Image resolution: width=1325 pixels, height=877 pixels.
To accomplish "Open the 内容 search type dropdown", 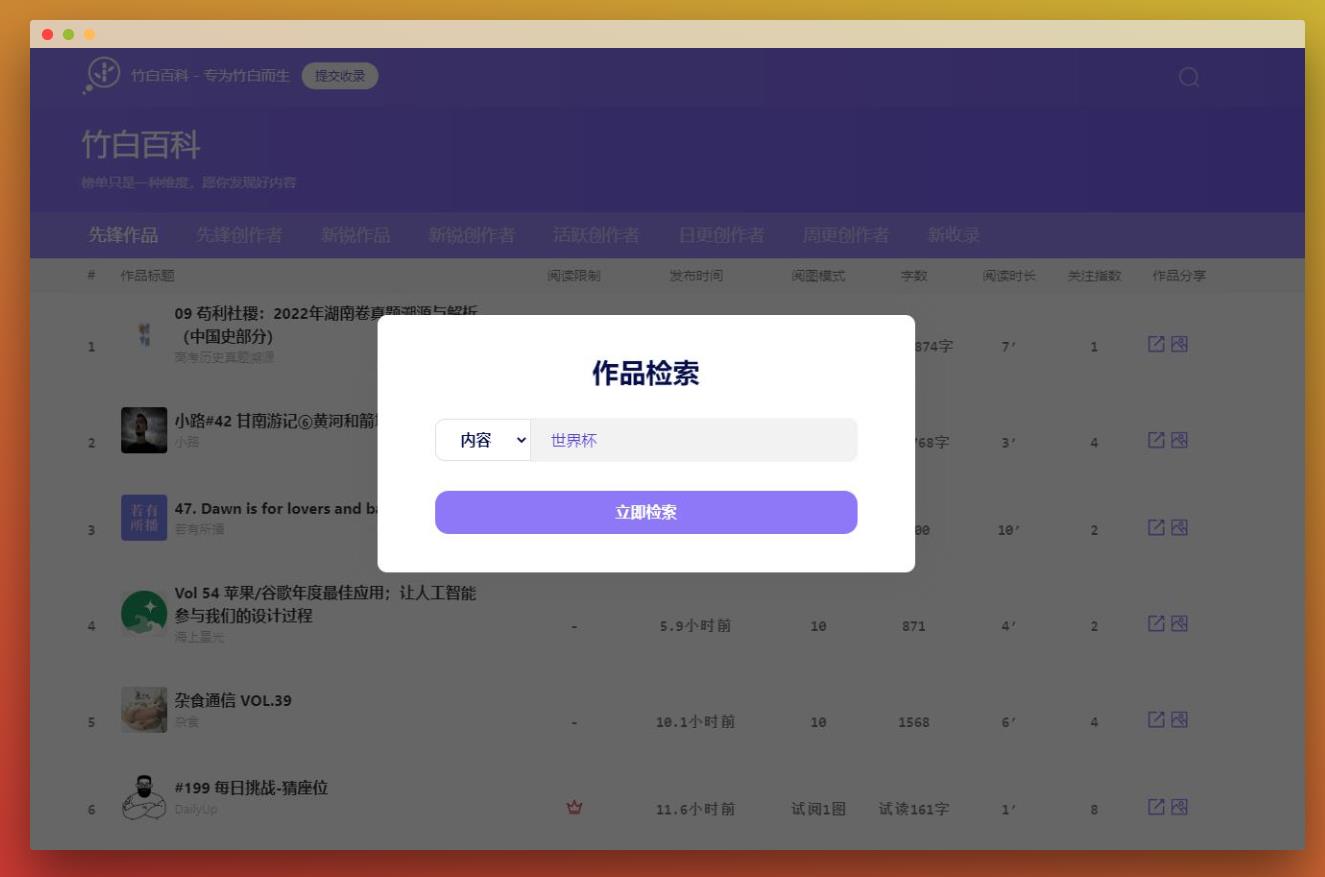I will click(x=483, y=440).
